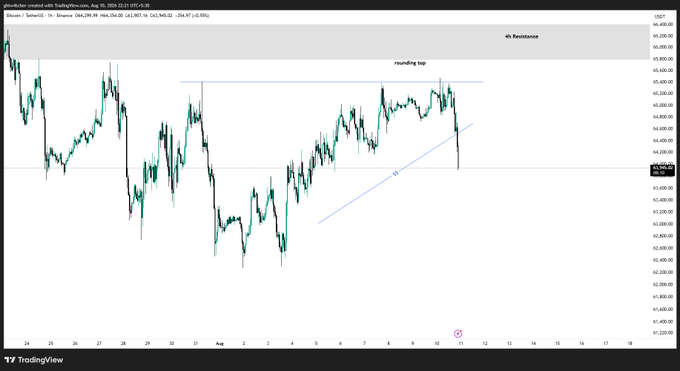Click date 27 on the time axis
The width and height of the screenshot is (680, 371).
tap(99, 343)
